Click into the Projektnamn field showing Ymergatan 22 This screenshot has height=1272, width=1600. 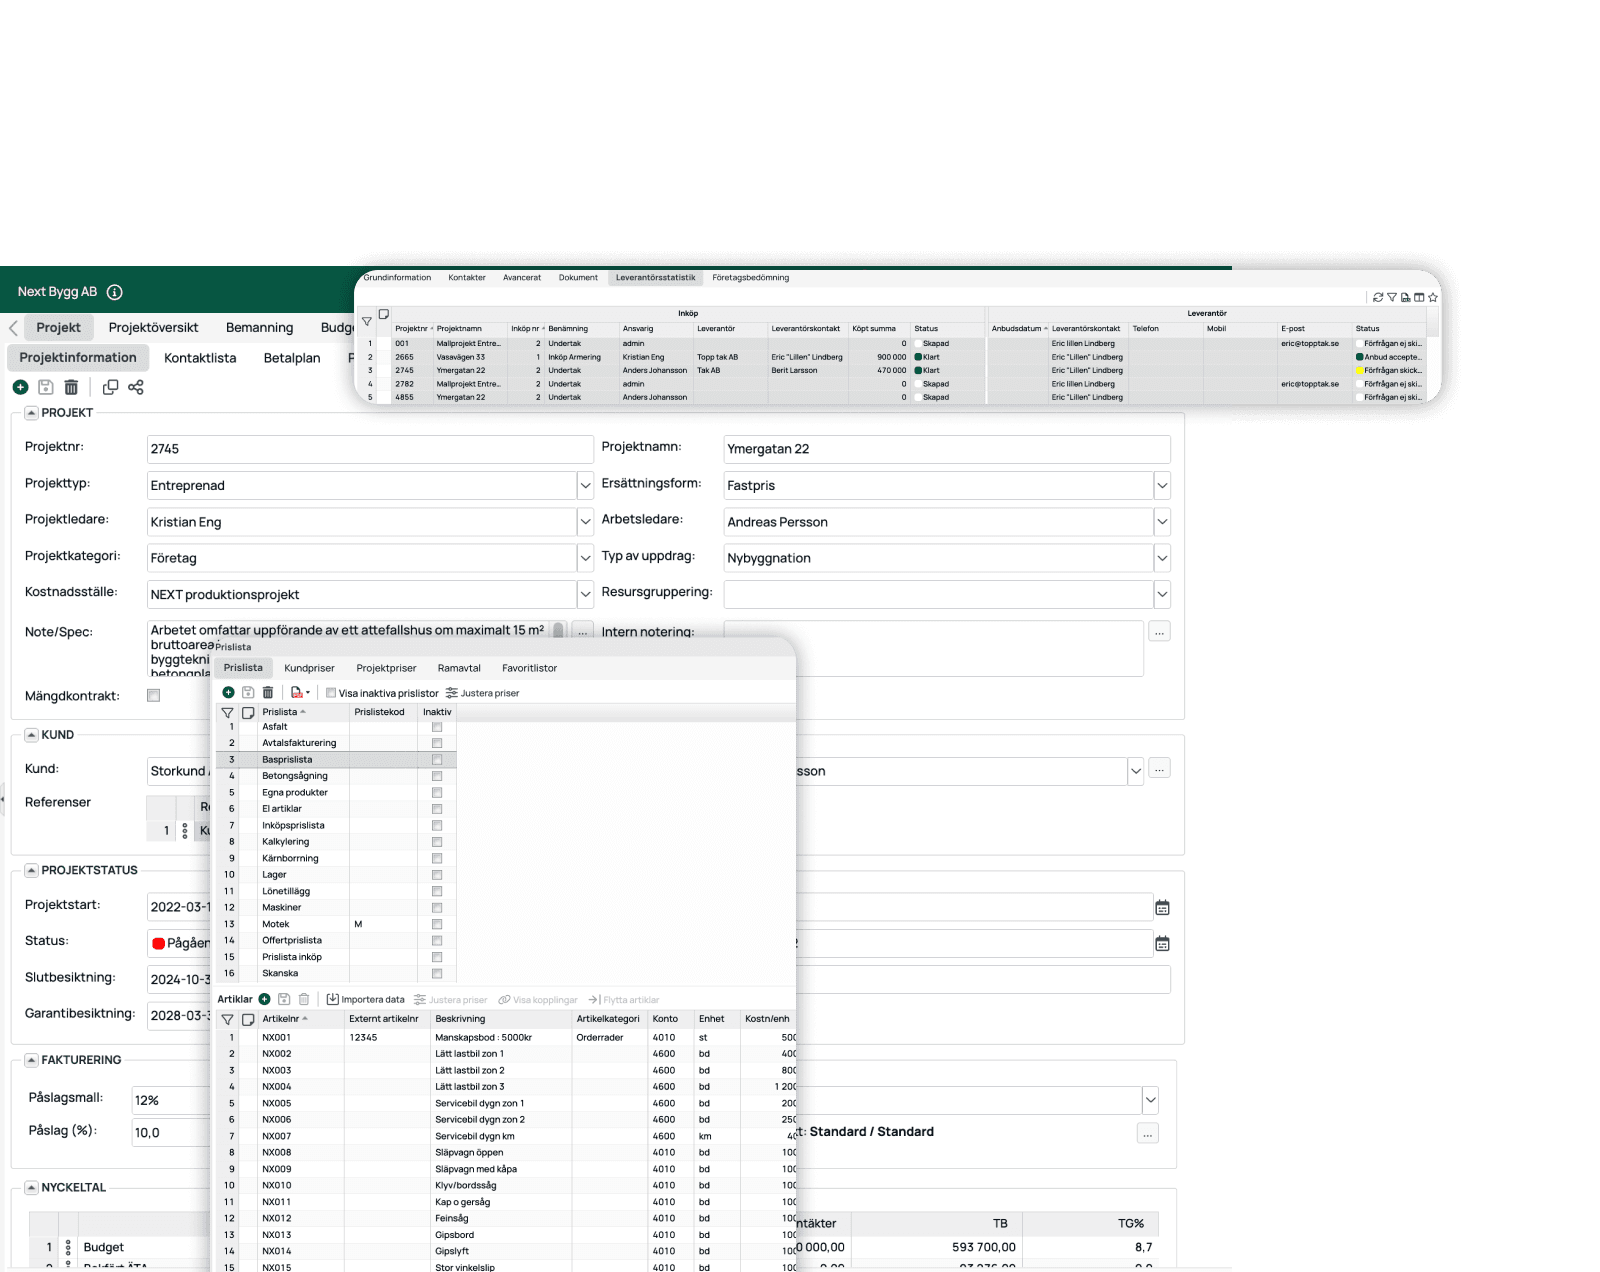coord(946,449)
